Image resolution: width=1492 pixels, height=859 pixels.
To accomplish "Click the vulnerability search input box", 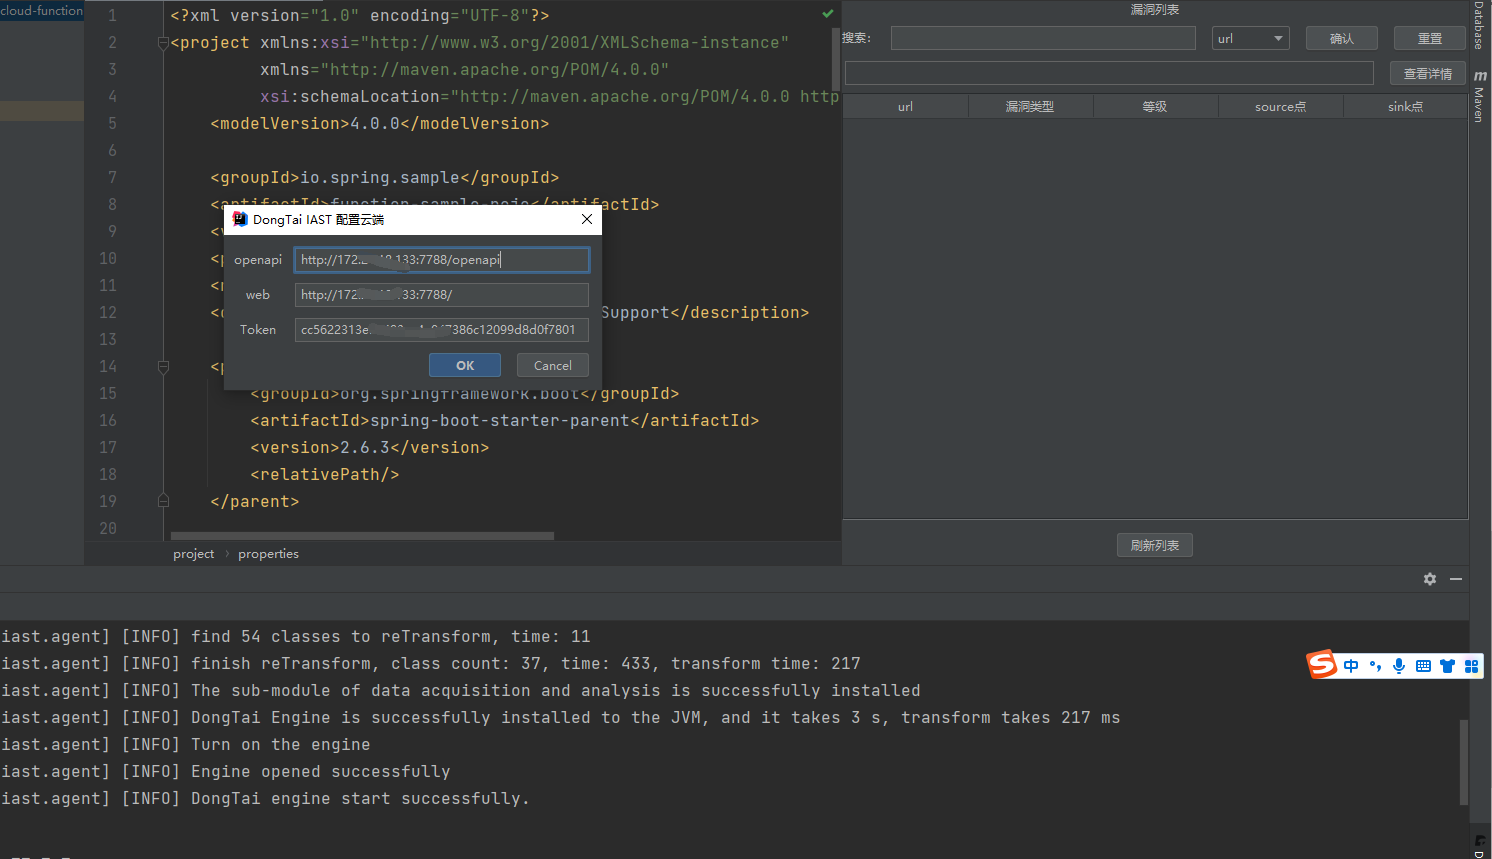I will click(1043, 38).
